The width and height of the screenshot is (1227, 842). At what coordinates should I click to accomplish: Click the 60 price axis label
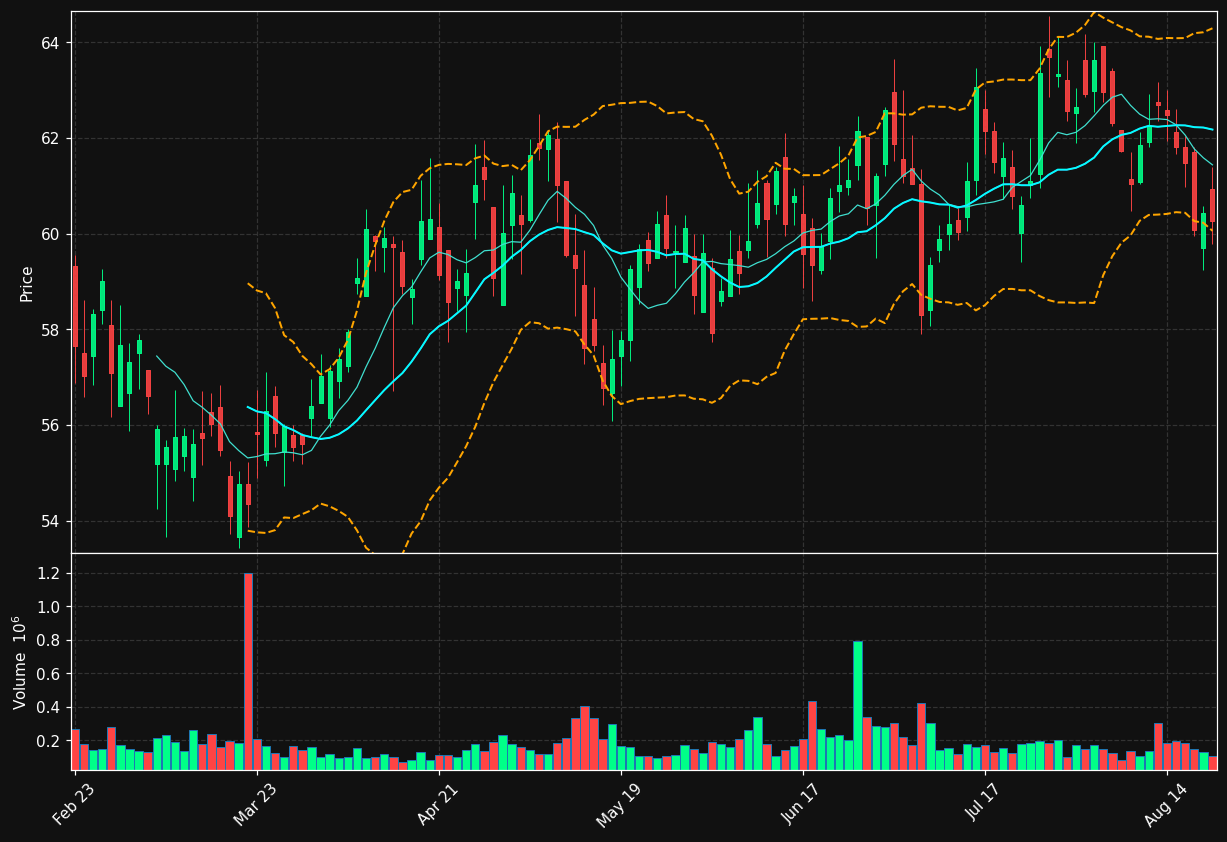coord(51,234)
